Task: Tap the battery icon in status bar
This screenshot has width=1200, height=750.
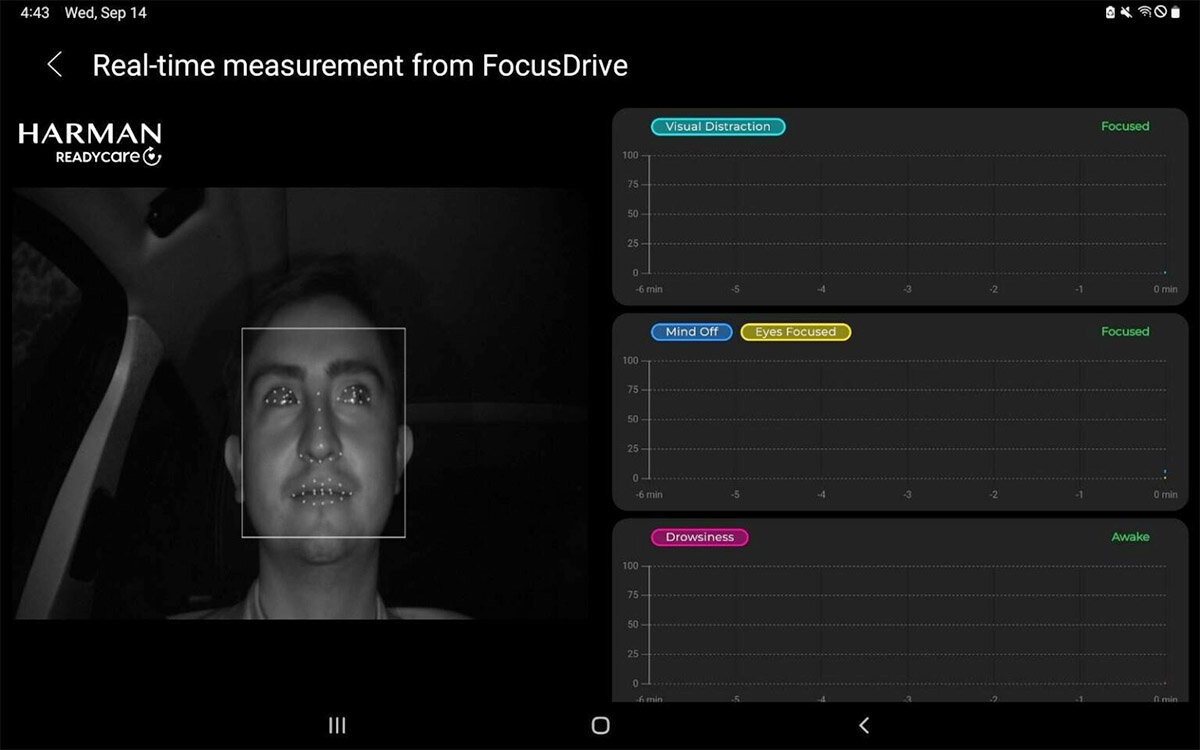Action: [x=1175, y=12]
